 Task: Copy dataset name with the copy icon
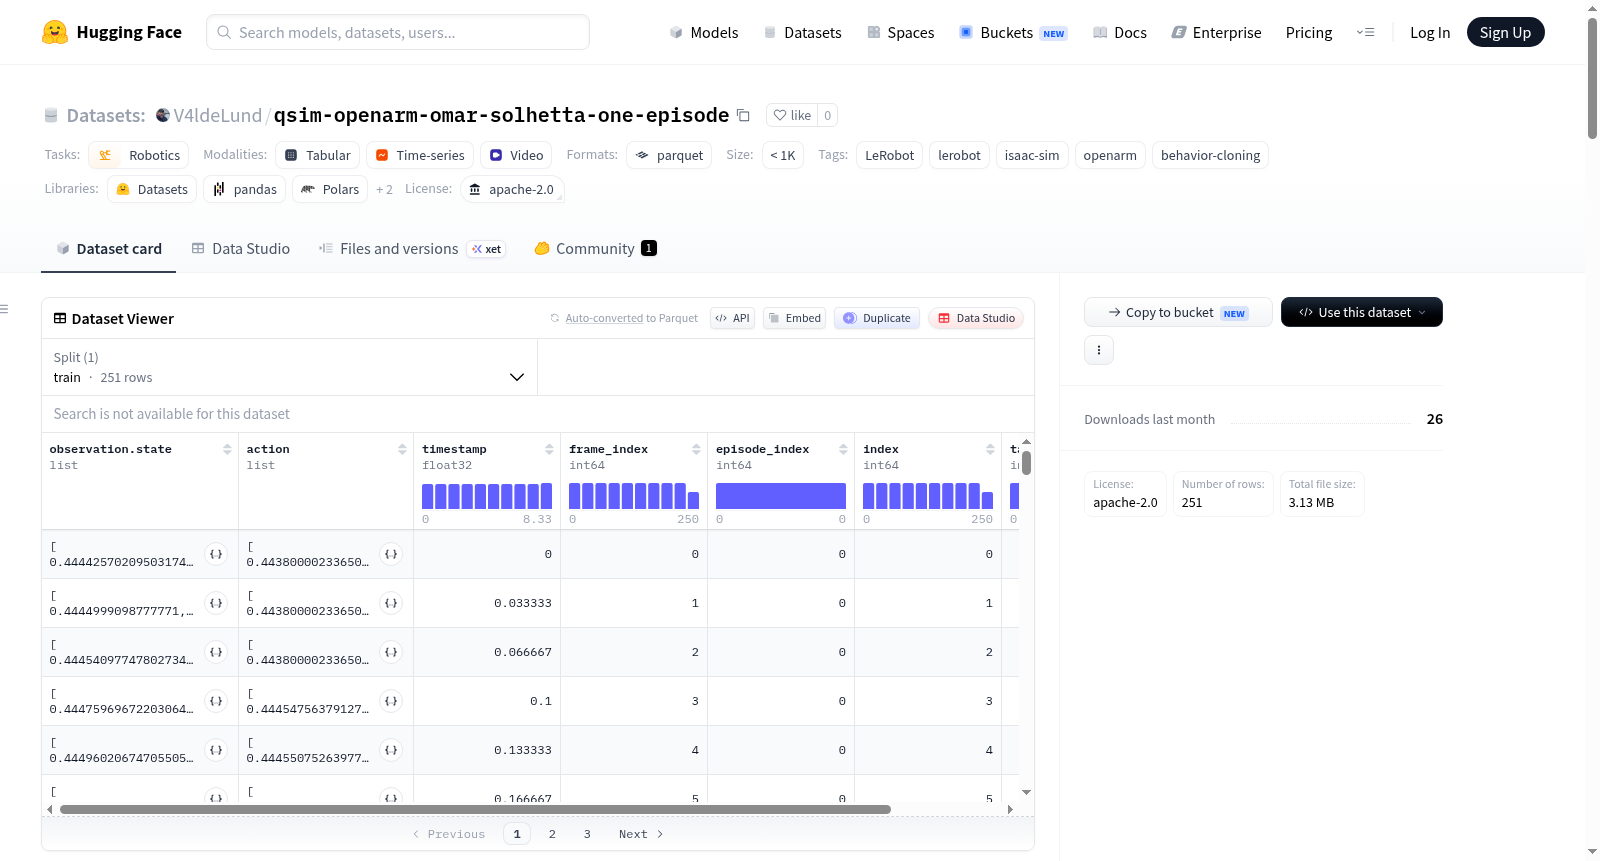click(743, 115)
